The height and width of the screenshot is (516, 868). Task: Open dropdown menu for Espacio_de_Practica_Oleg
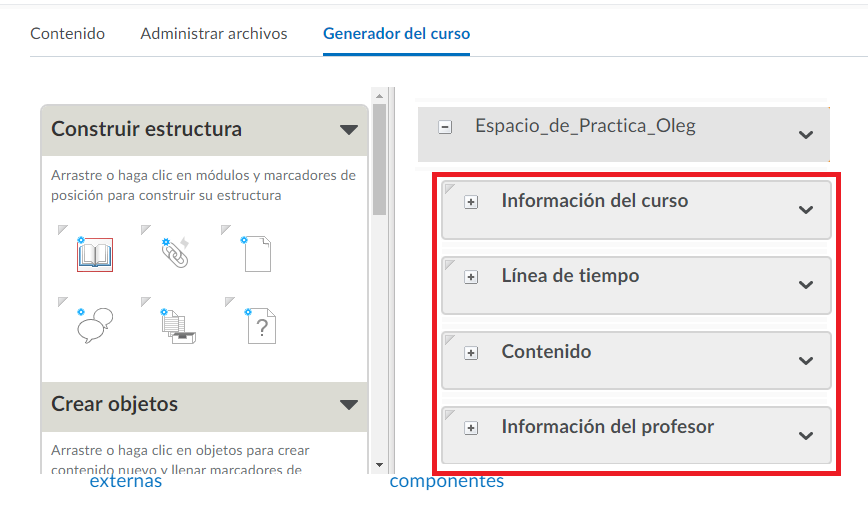point(806,135)
